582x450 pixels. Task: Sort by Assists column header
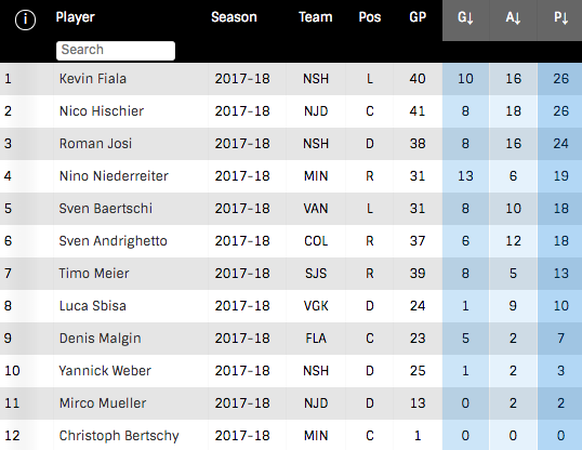(x=513, y=18)
